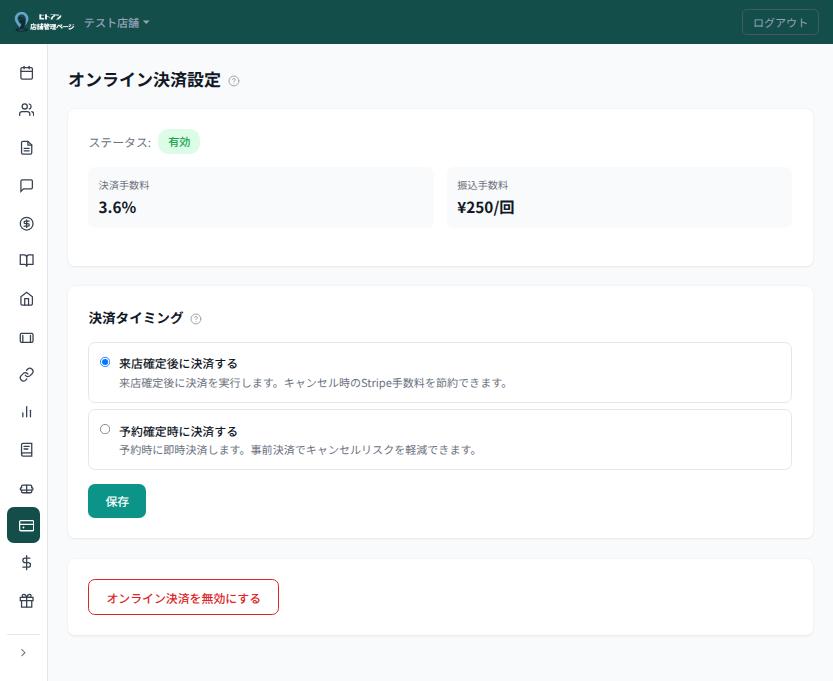The width and height of the screenshot is (833, 681).
Task: Click the 振込手数料 label
Action: pos(482,185)
